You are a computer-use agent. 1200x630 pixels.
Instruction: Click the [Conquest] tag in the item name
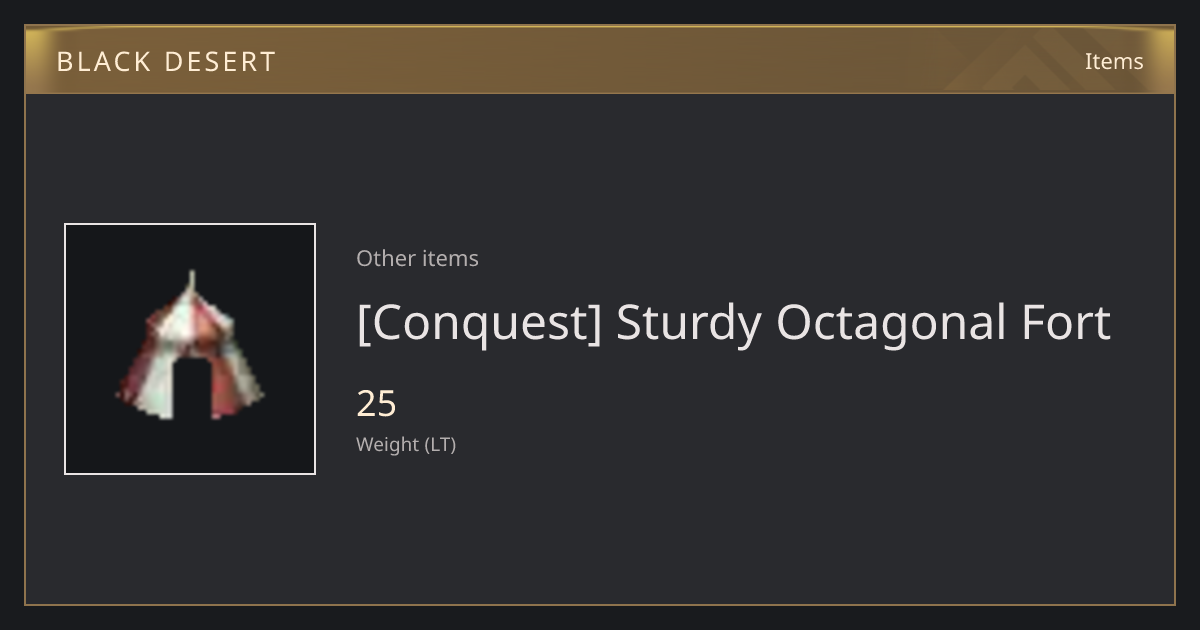479,323
